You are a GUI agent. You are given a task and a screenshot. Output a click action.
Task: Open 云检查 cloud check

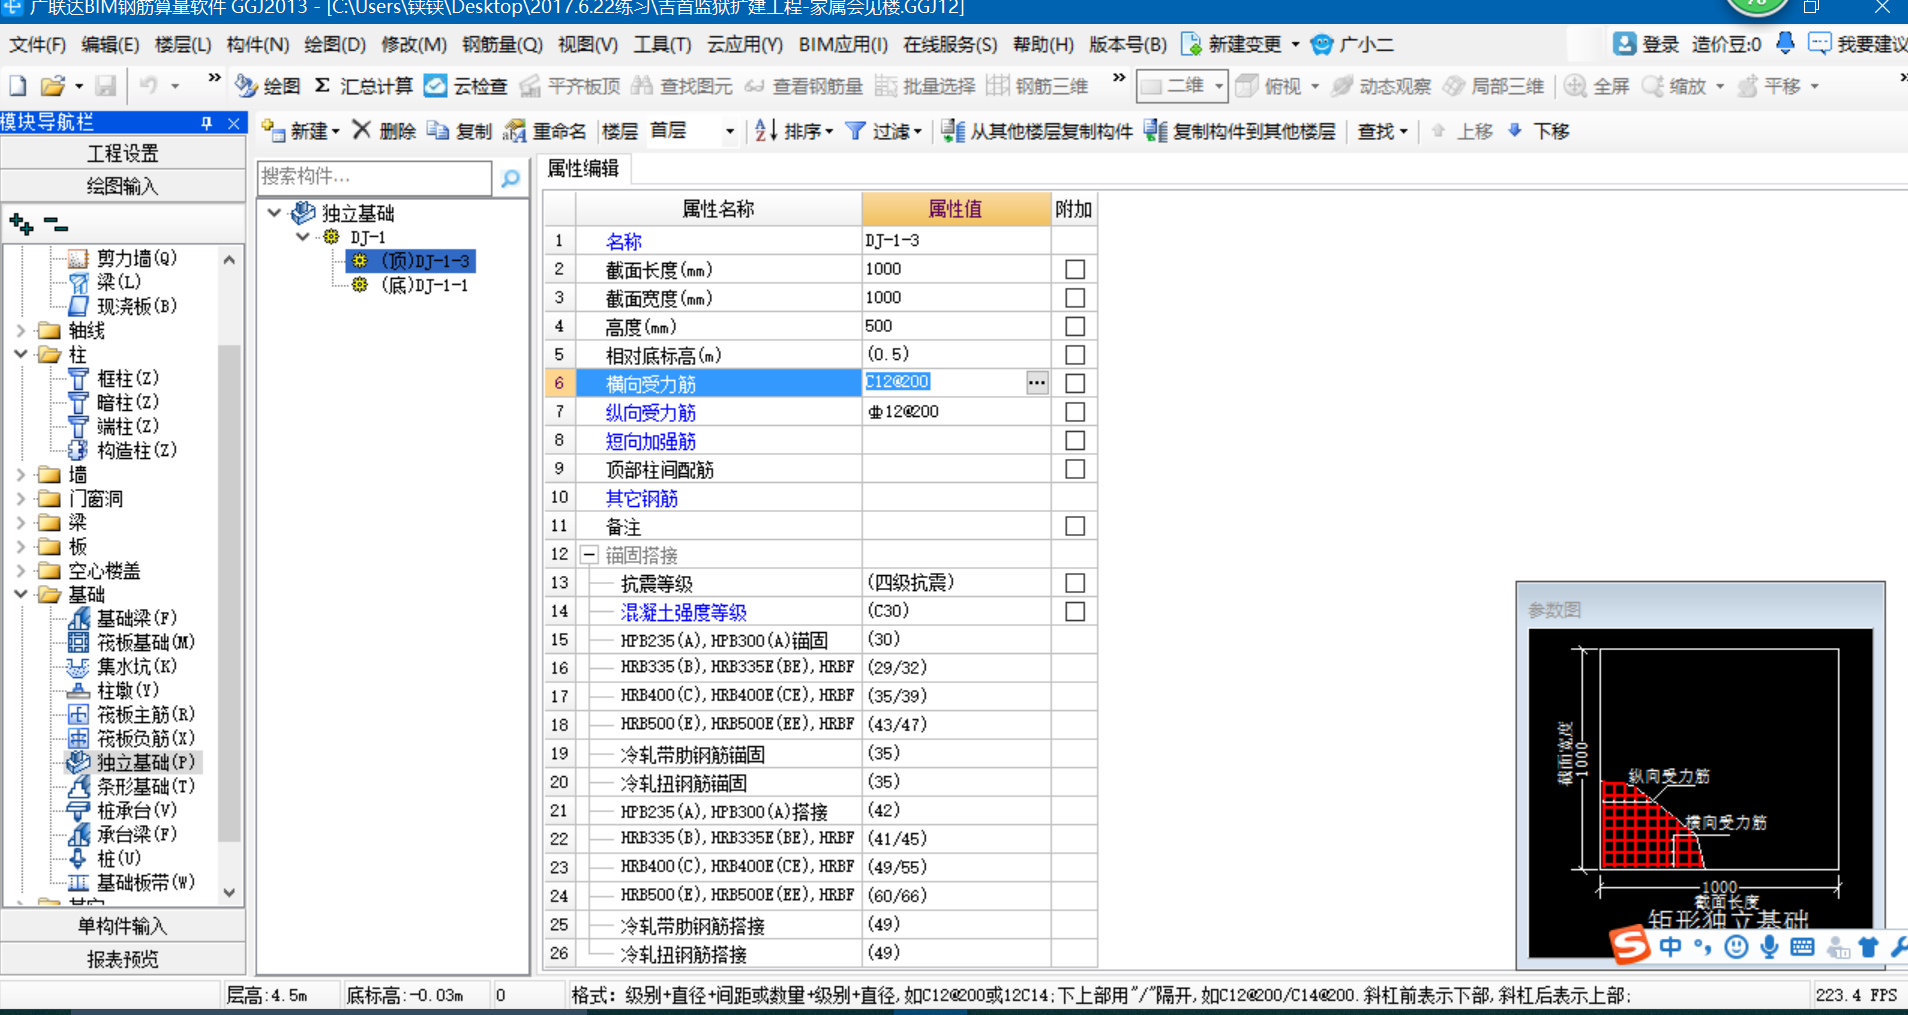pyautogui.click(x=466, y=86)
